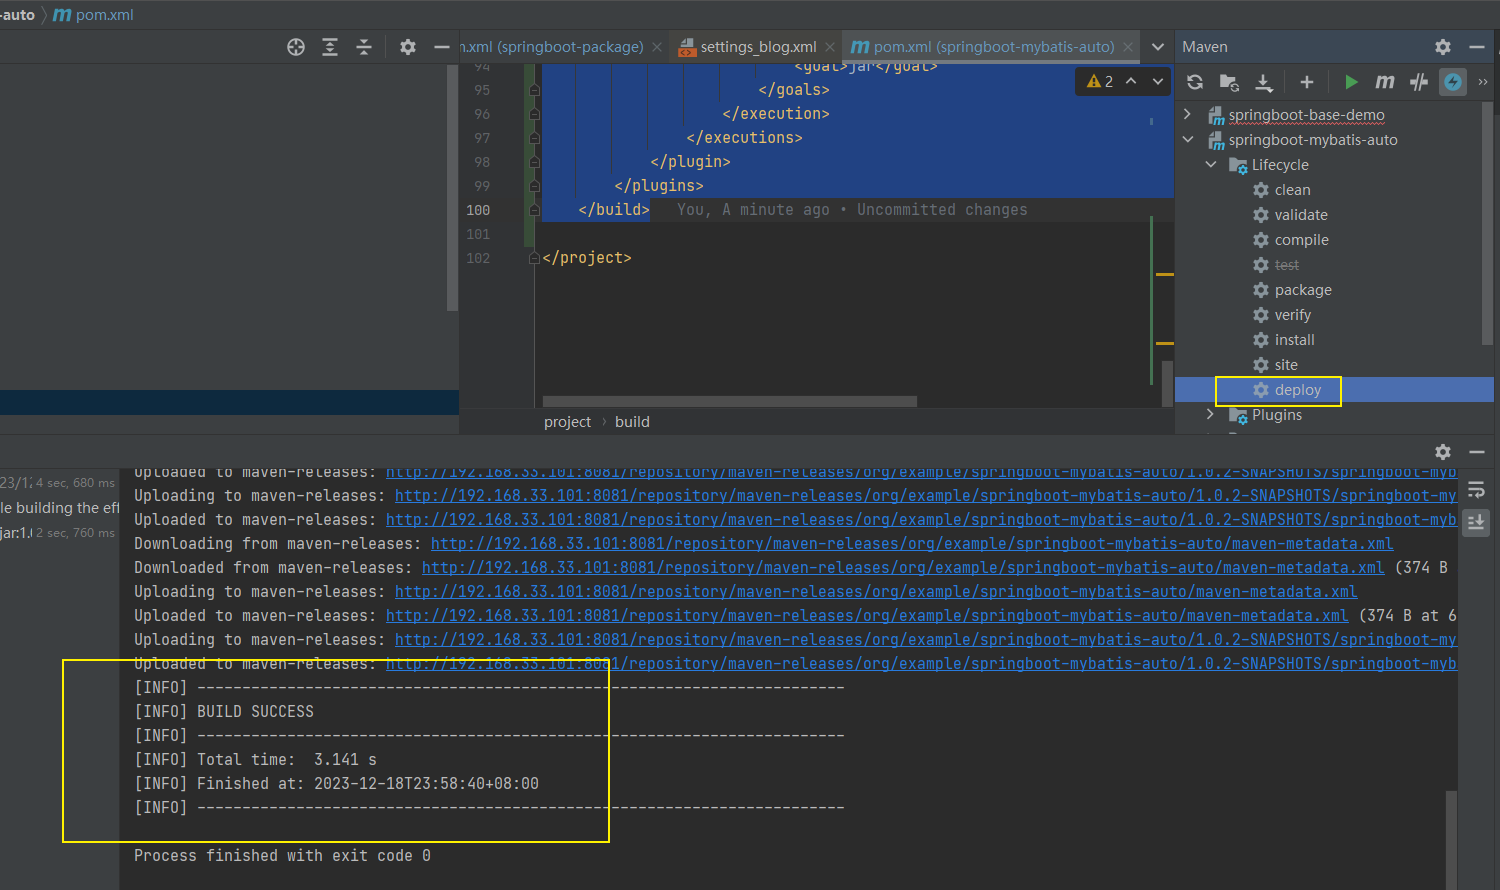Reload all Maven projects
The image size is (1500, 890).
coord(1195,82)
